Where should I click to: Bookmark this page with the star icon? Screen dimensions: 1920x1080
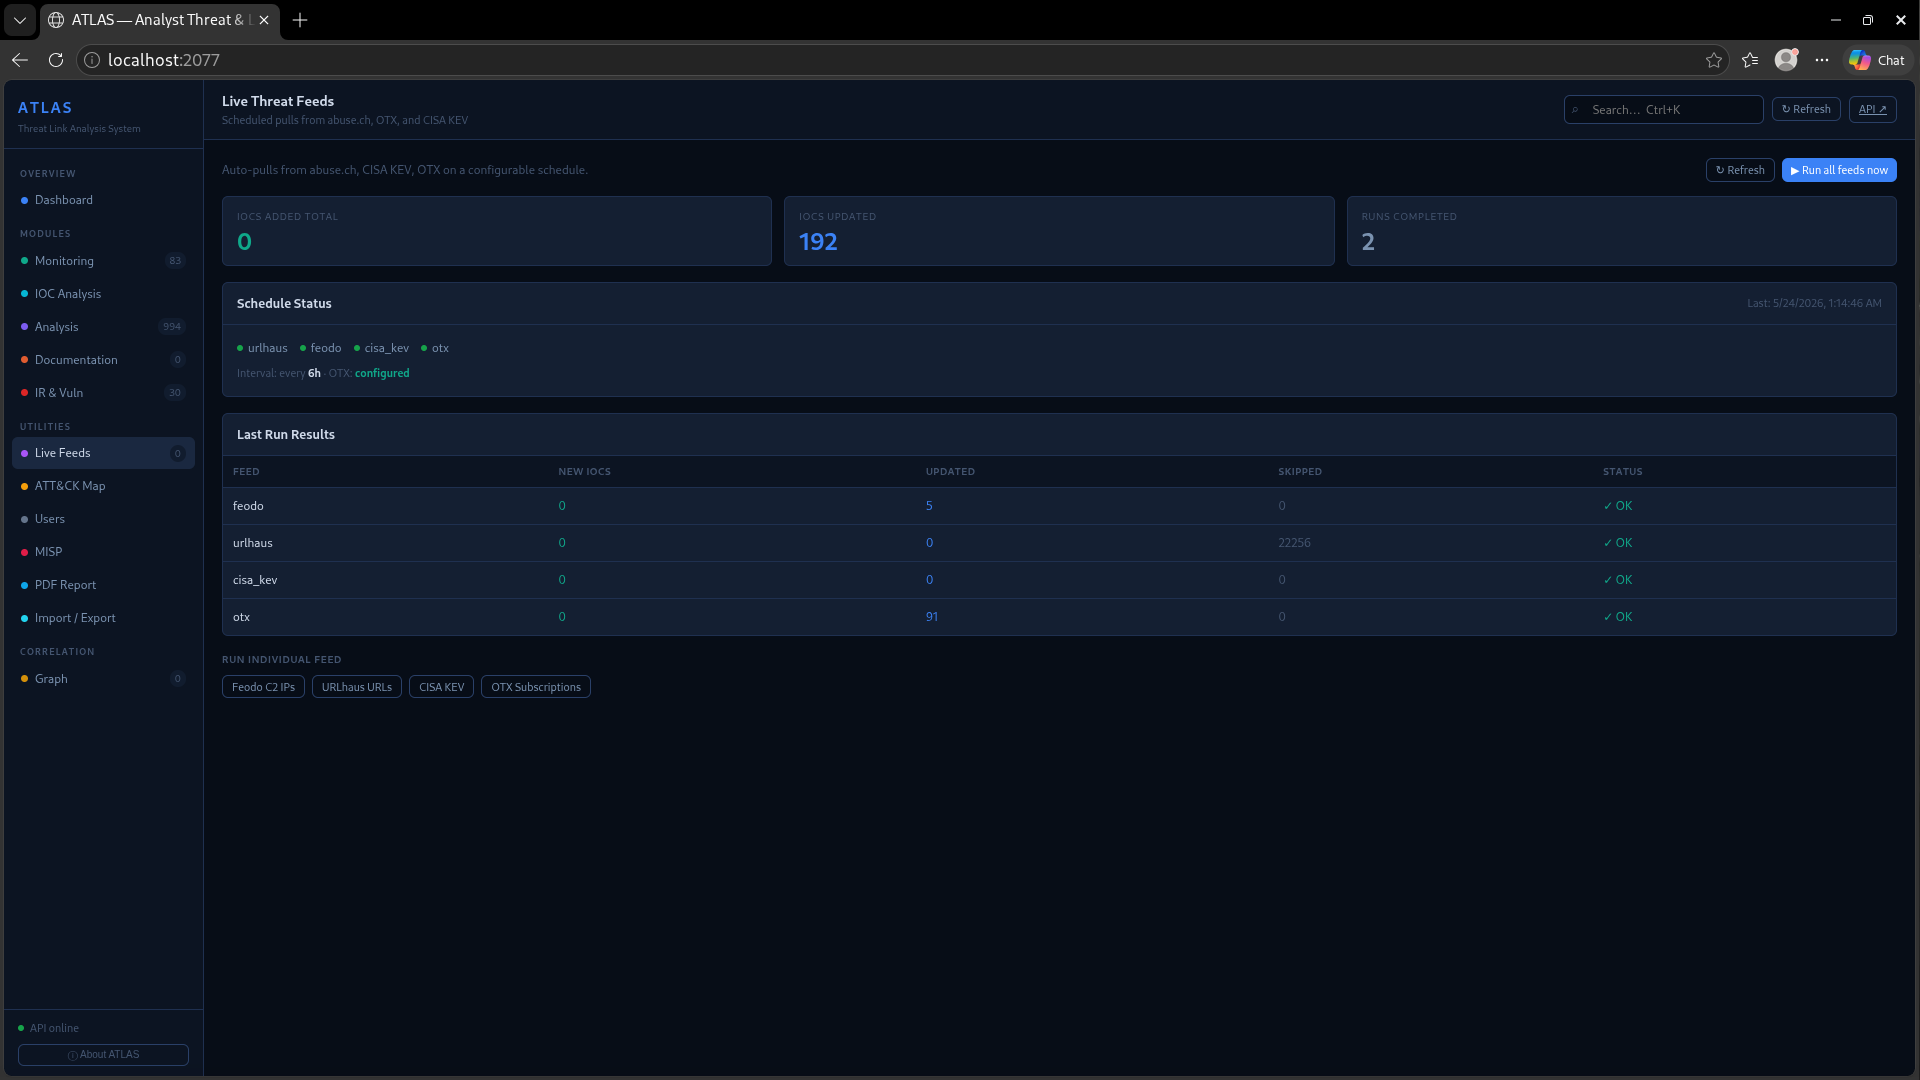click(x=1714, y=60)
